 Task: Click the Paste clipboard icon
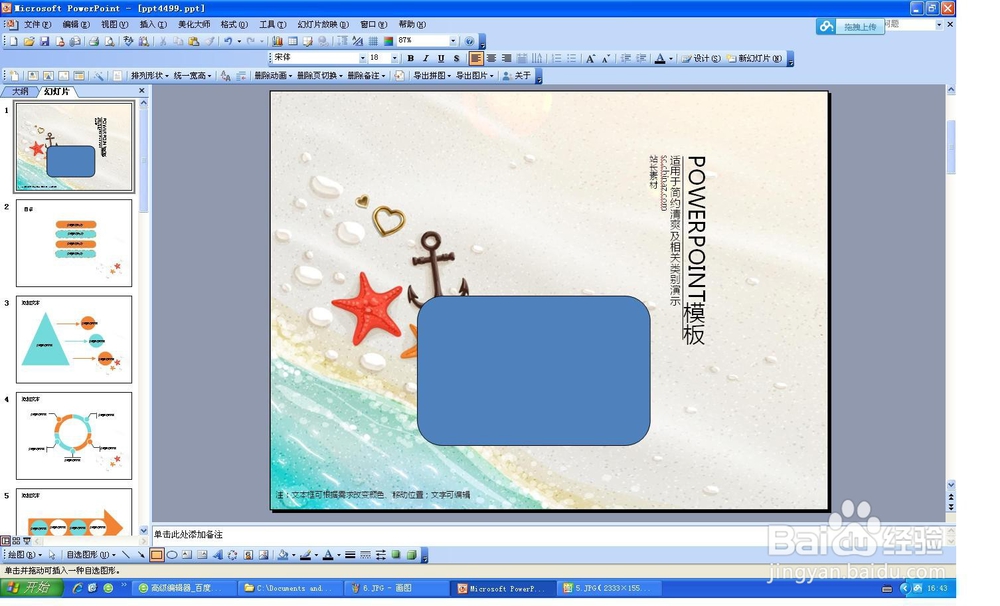tap(193, 41)
